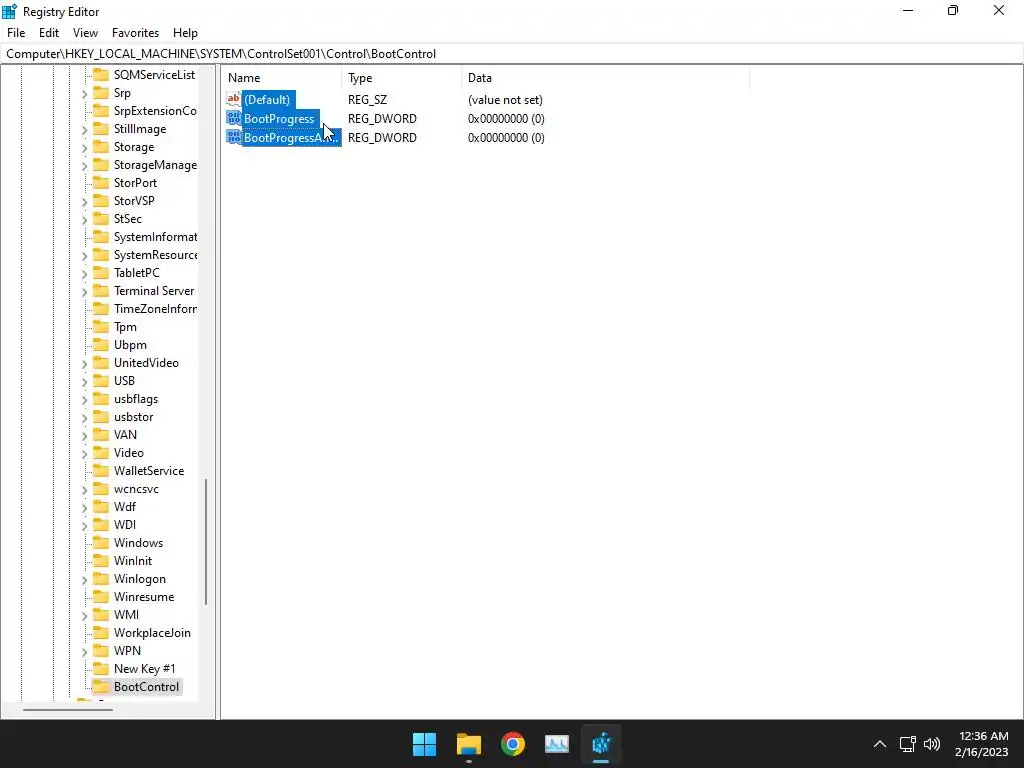1024x768 pixels.
Task: Click the Registry Editor taskbar icon
Action: tap(601, 744)
